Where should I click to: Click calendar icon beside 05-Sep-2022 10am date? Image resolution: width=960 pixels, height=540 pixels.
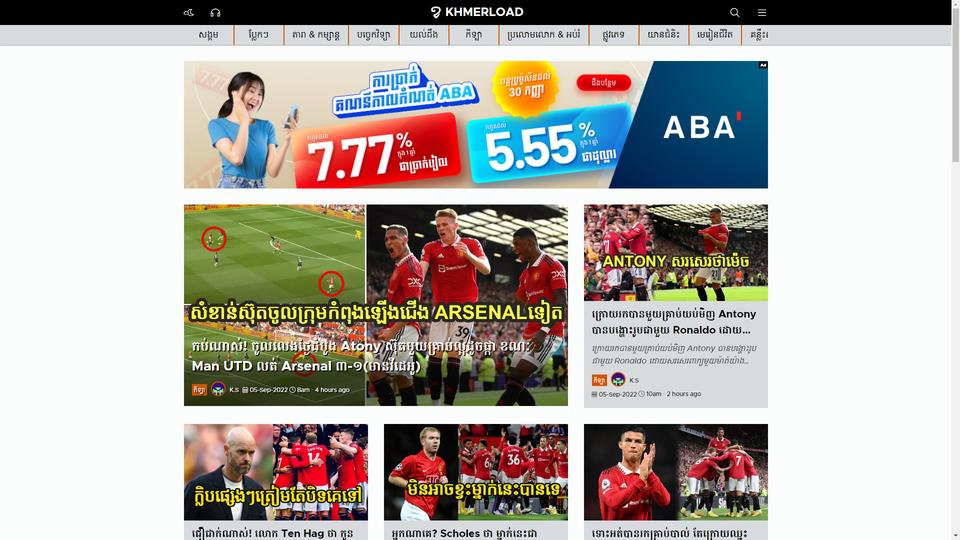click(594, 394)
